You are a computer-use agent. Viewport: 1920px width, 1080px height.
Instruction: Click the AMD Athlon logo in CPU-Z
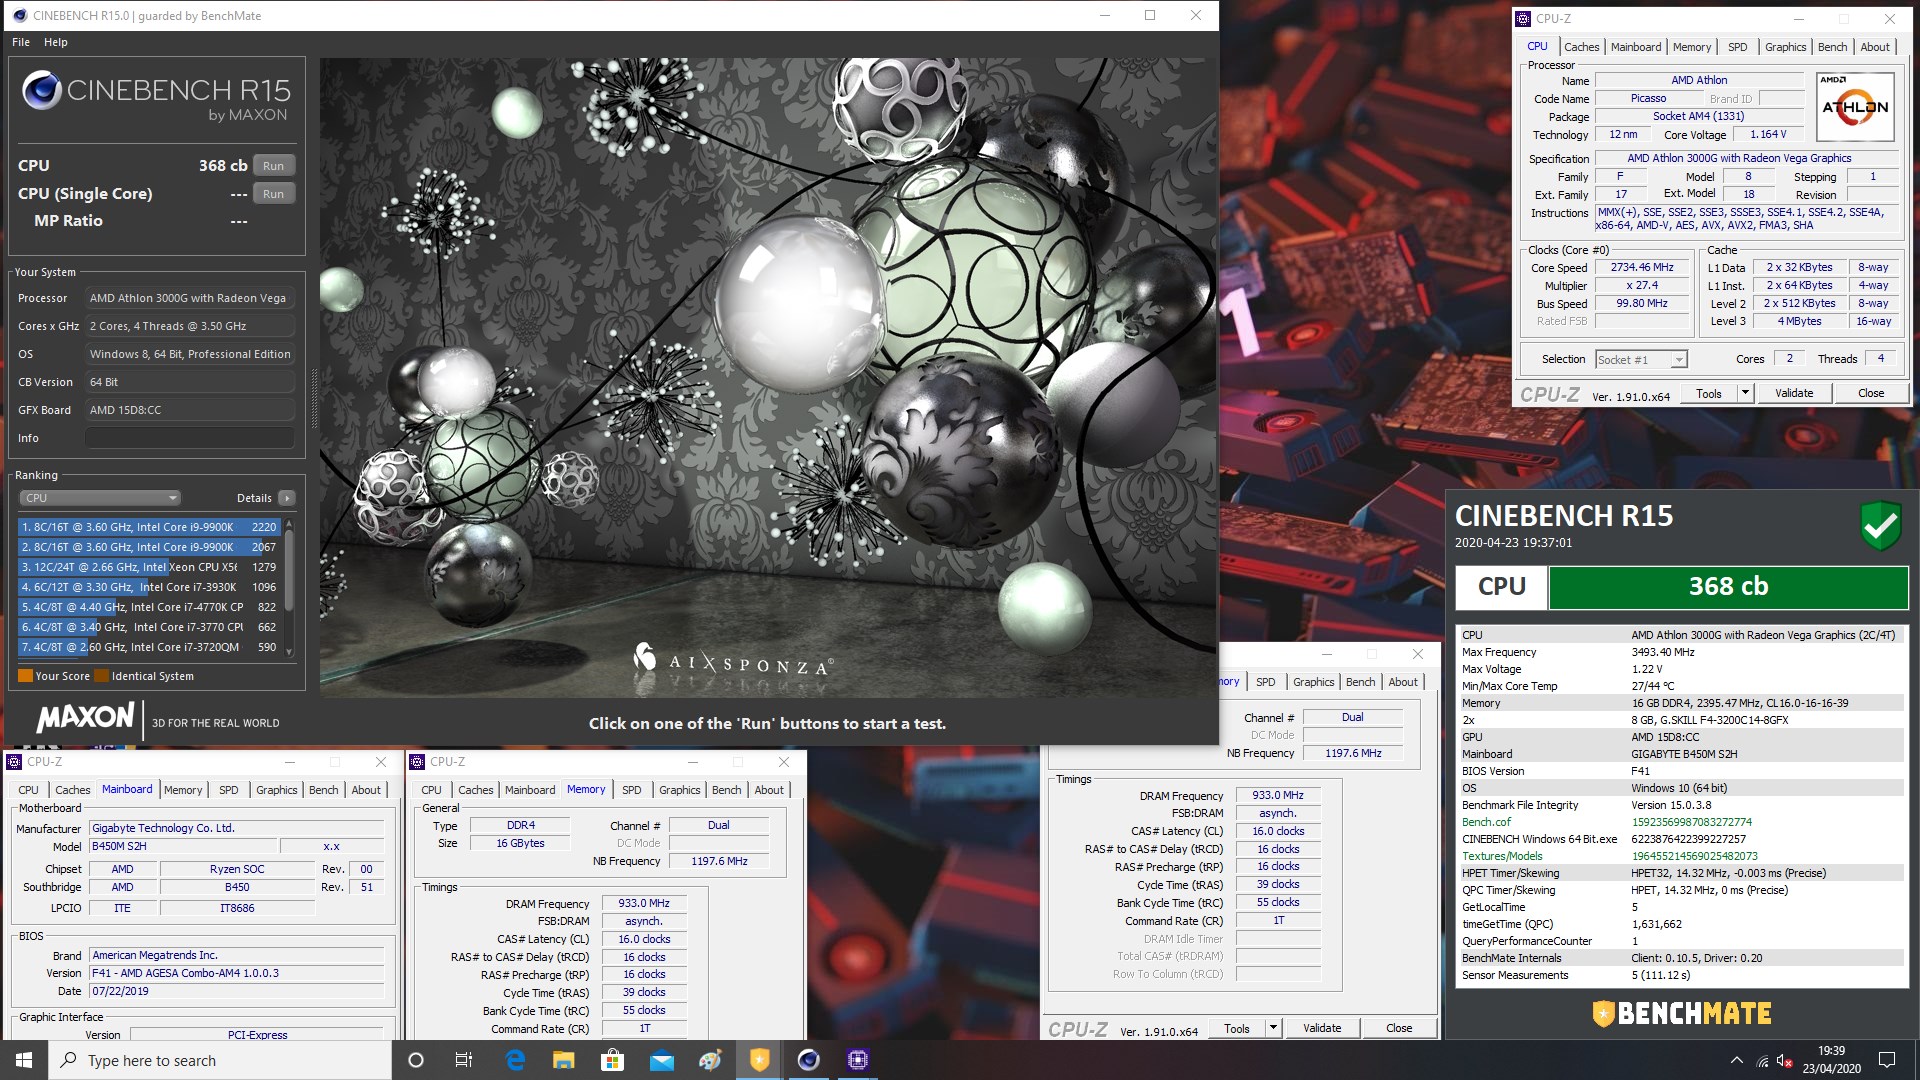1855,108
